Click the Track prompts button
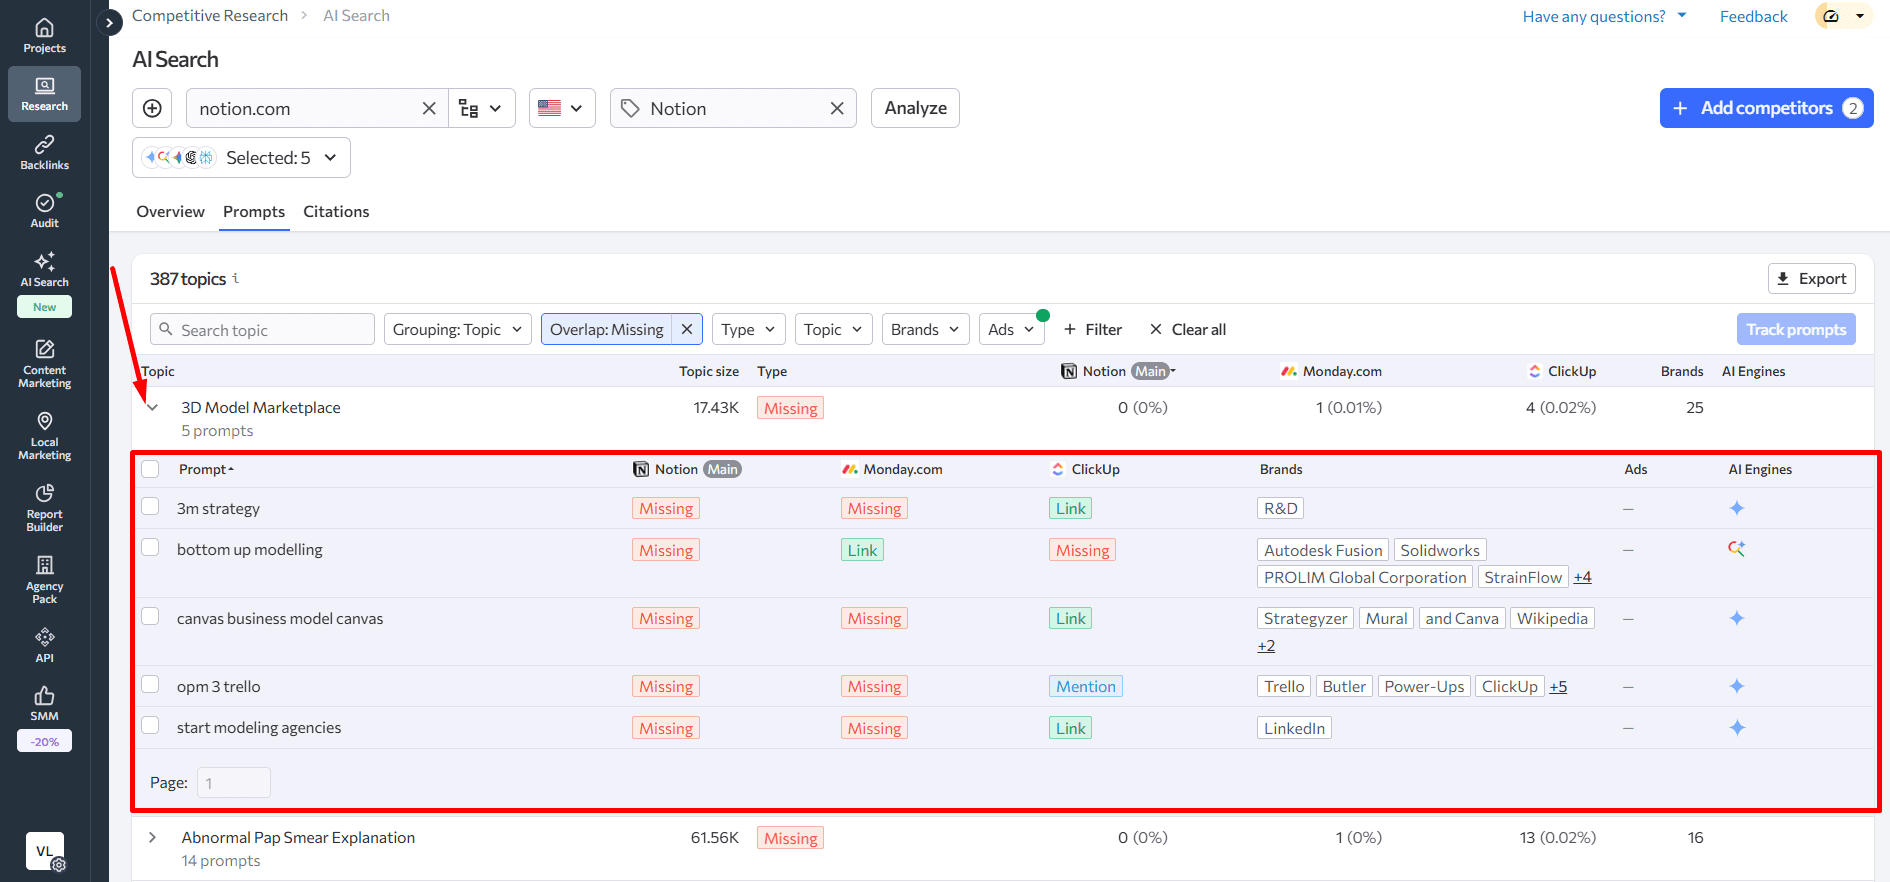The width and height of the screenshot is (1890, 882). click(x=1796, y=329)
